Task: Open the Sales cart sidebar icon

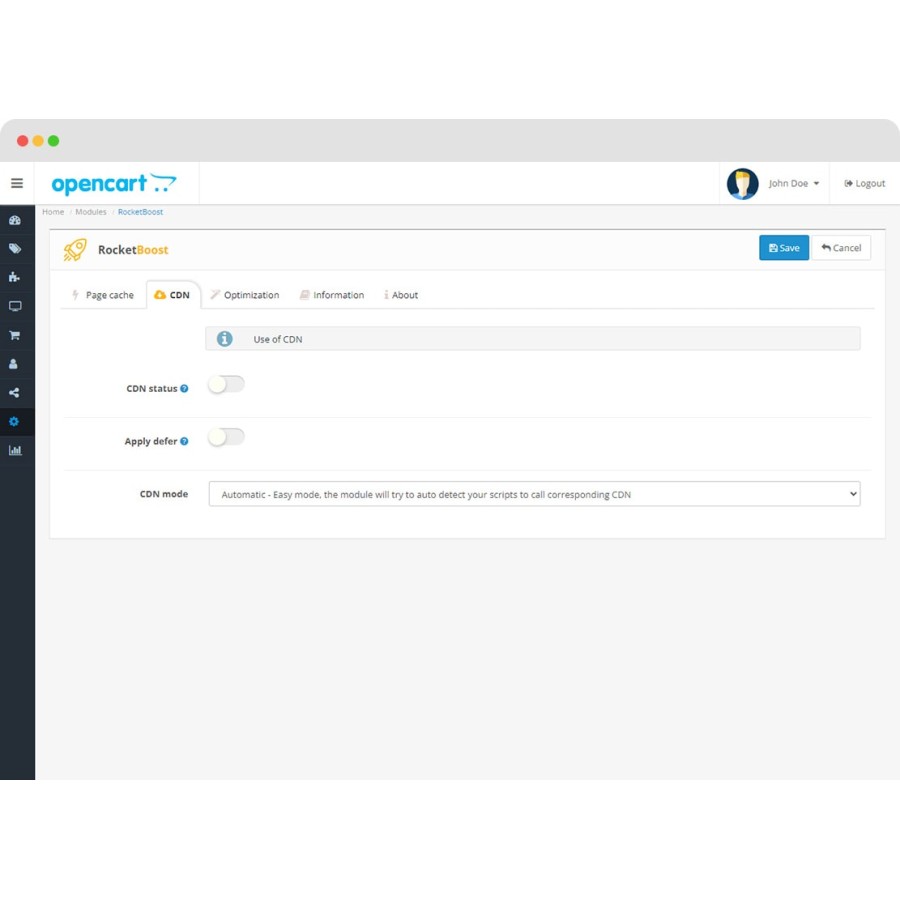Action: point(15,335)
